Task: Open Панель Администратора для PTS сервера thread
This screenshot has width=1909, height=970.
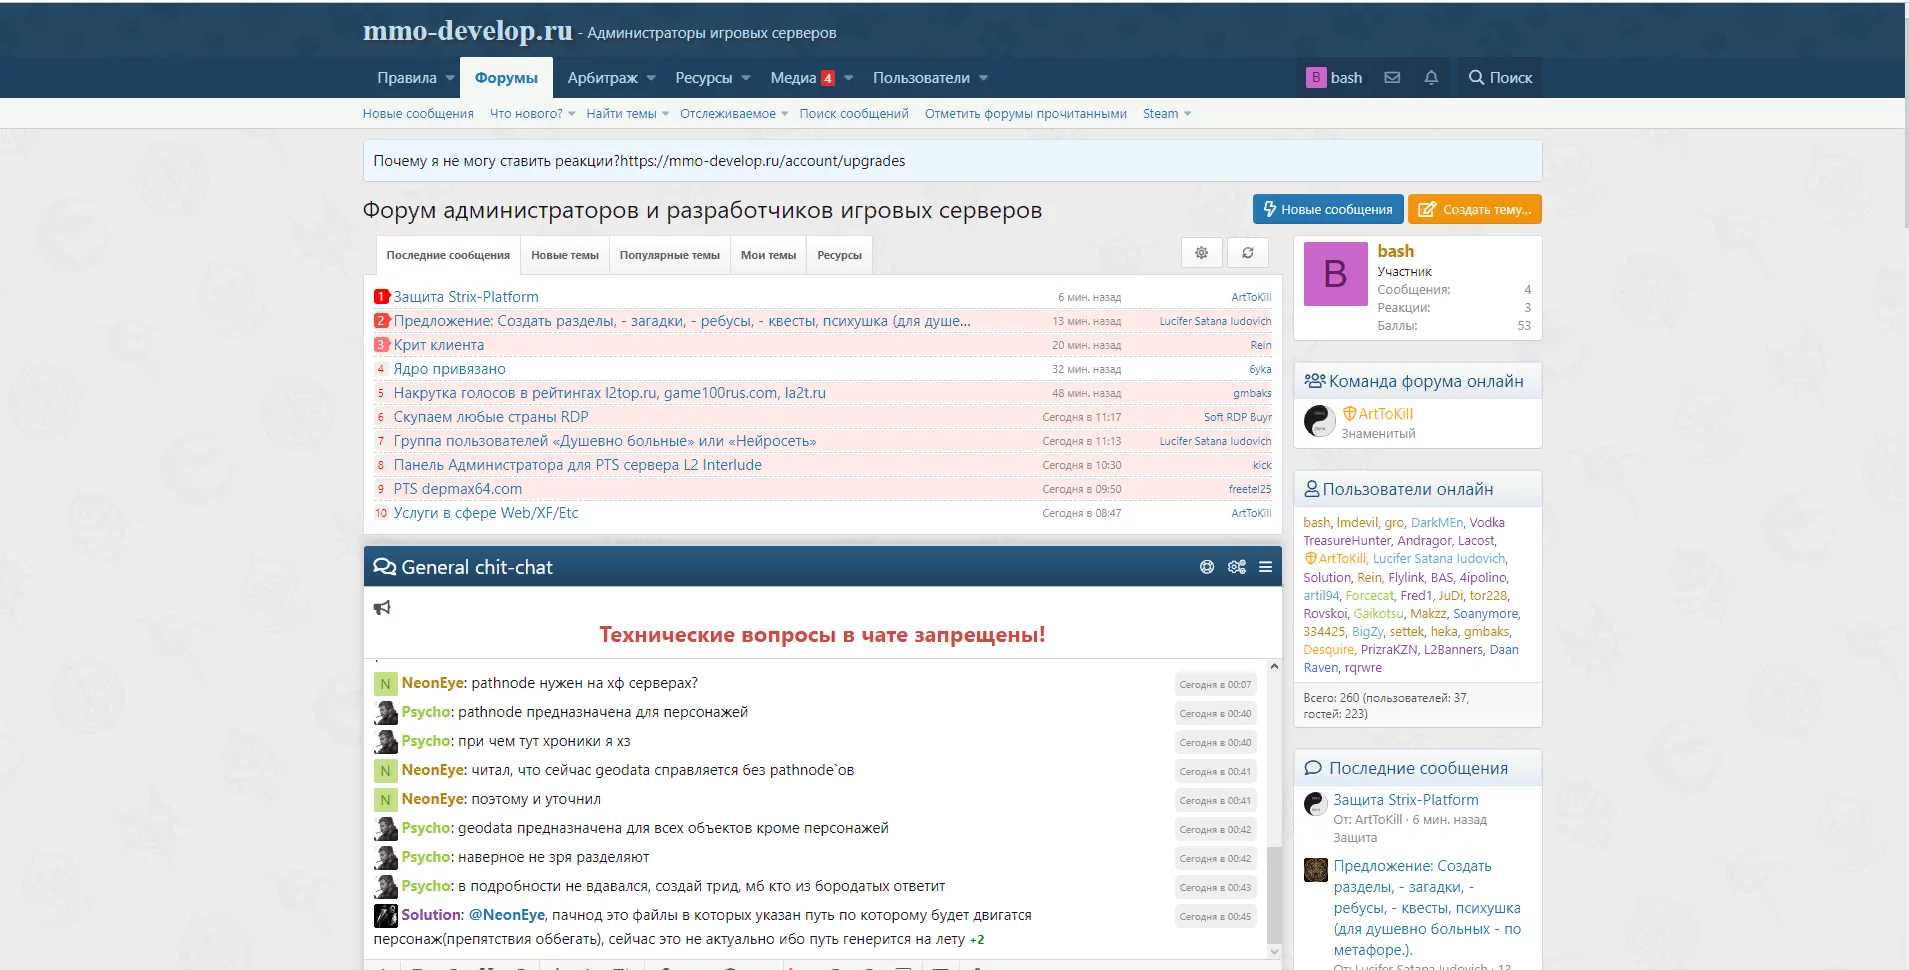Action: pyautogui.click(x=578, y=465)
